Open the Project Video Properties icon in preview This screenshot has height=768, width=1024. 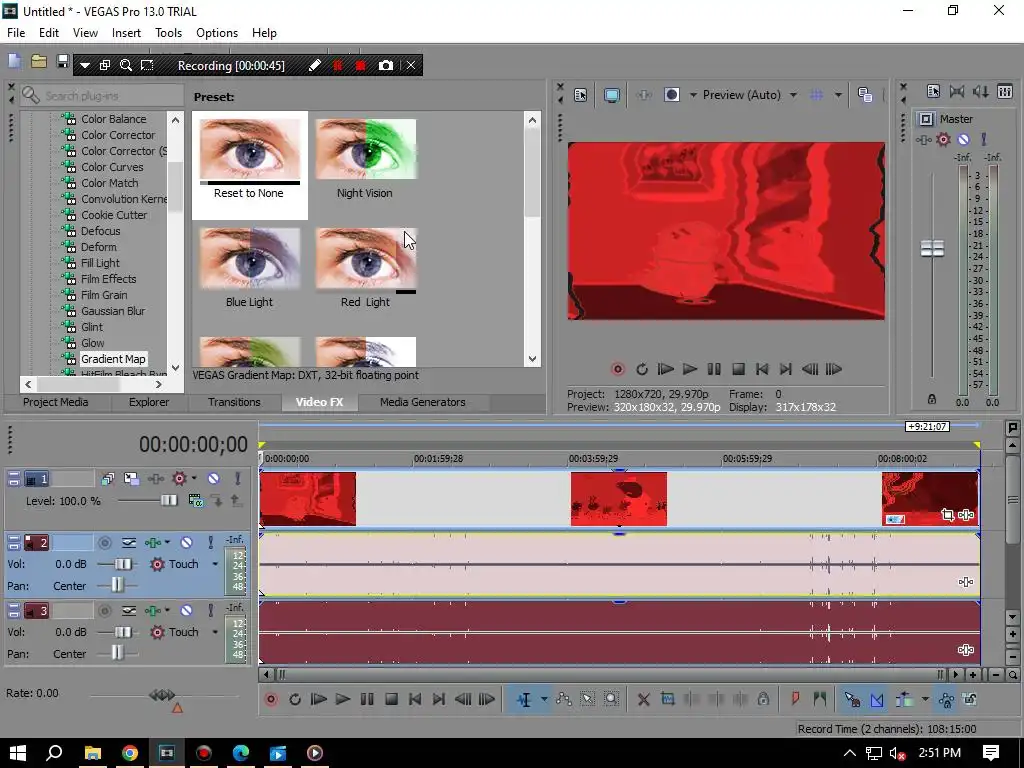coord(580,95)
